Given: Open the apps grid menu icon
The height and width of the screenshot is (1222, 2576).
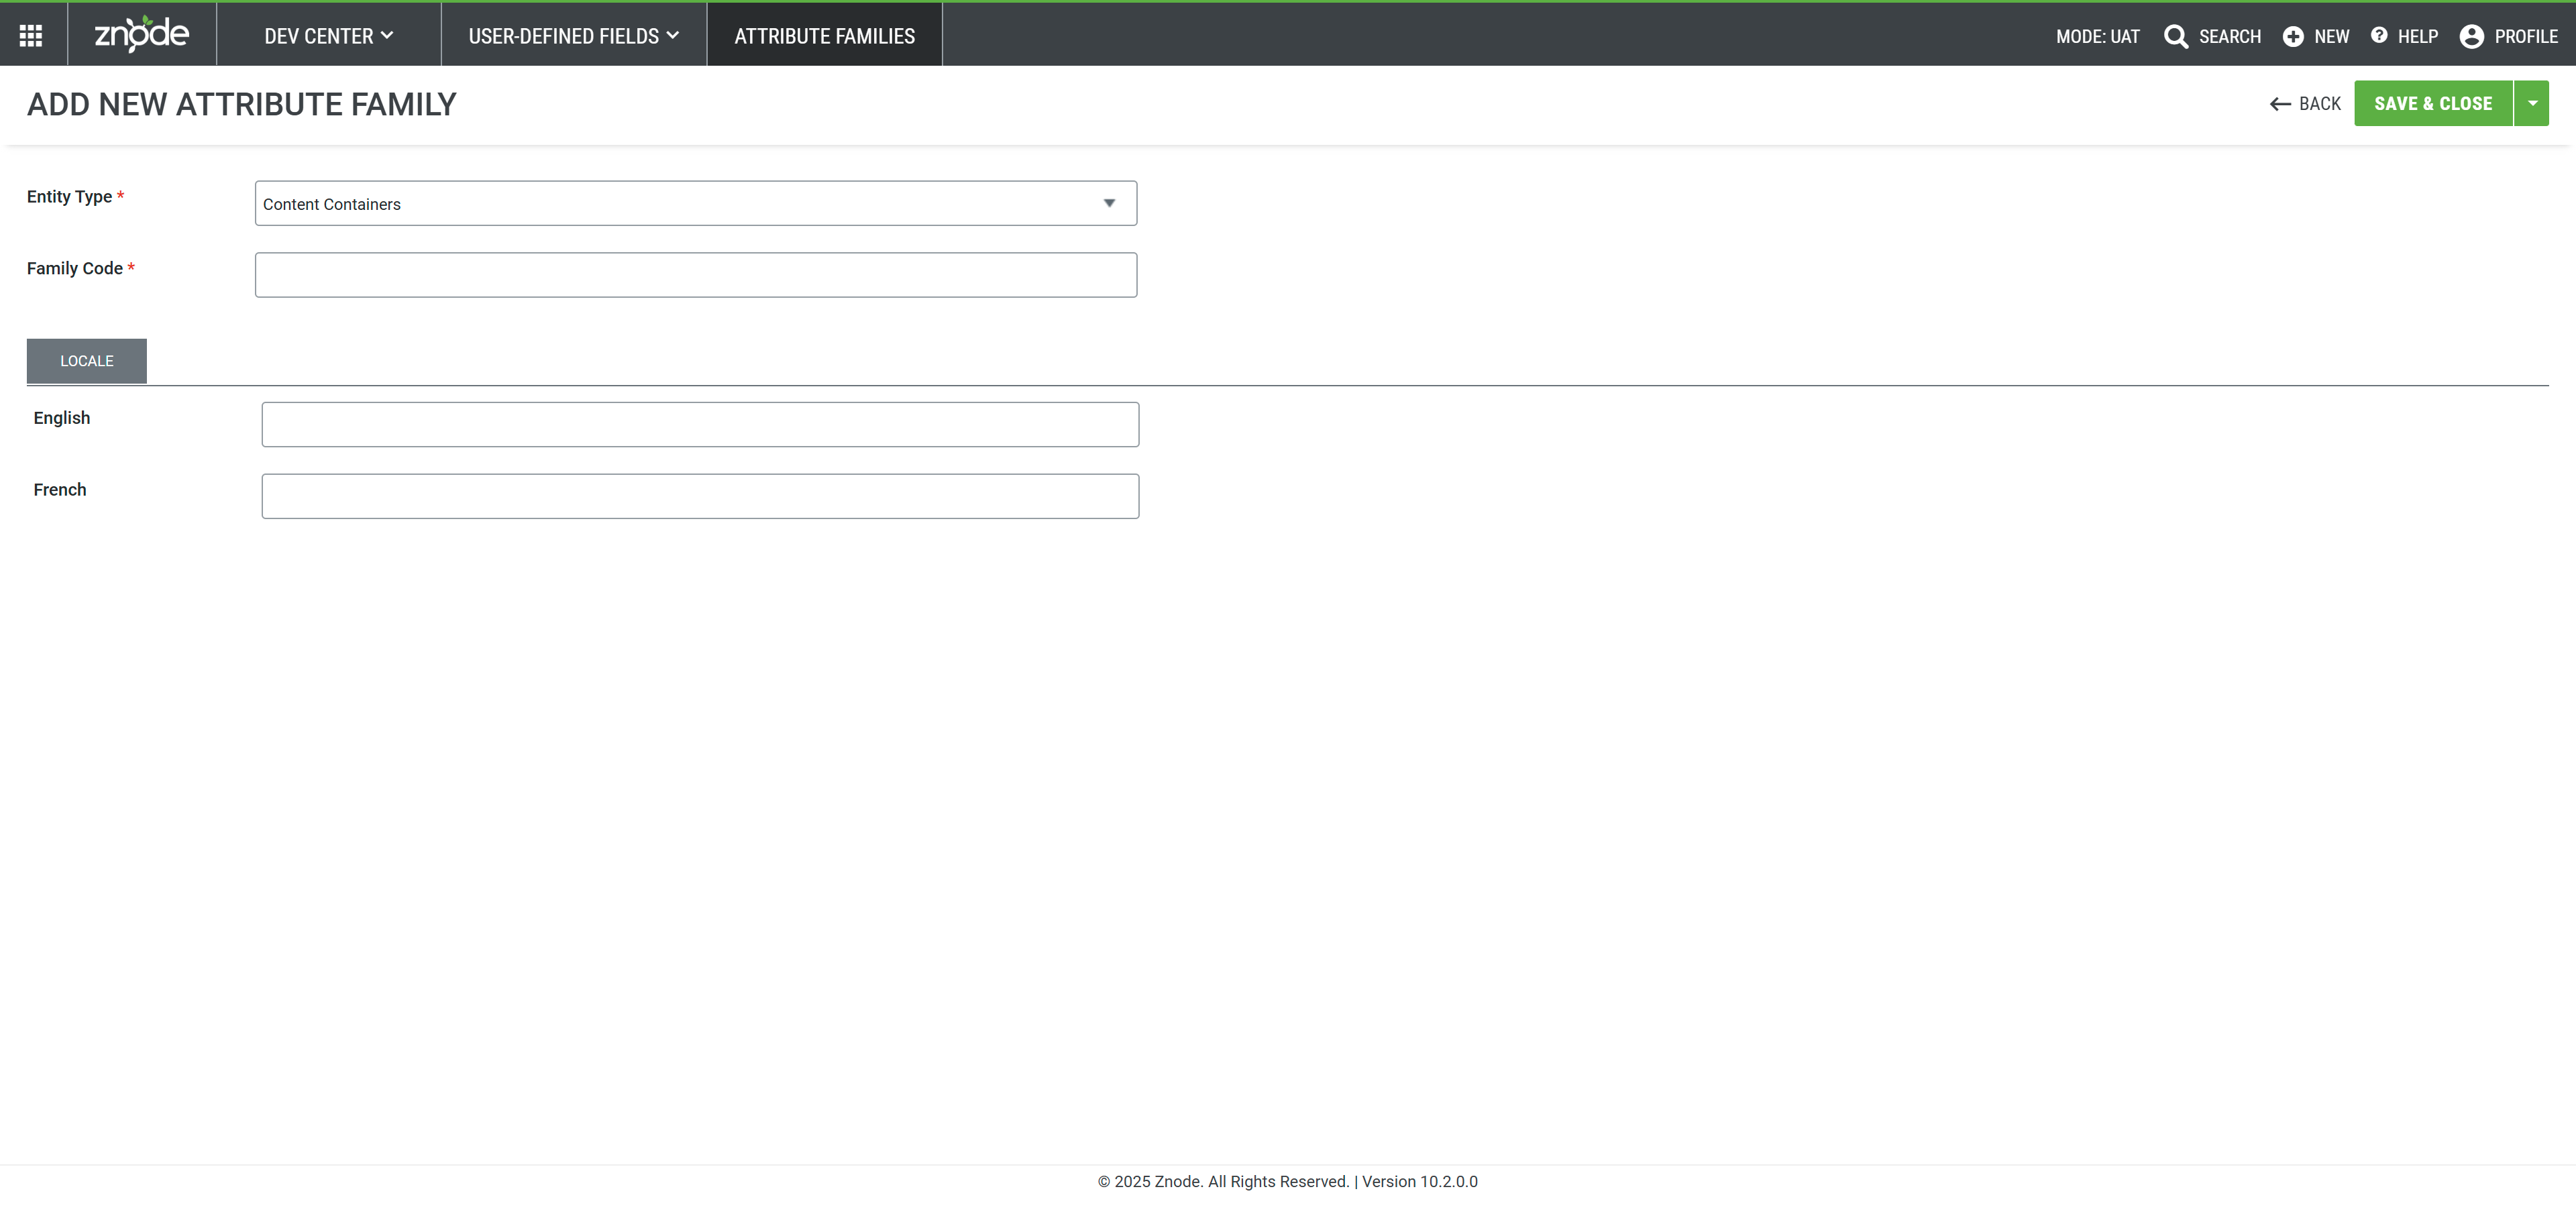Looking at the screenshot, I should 31,36.
